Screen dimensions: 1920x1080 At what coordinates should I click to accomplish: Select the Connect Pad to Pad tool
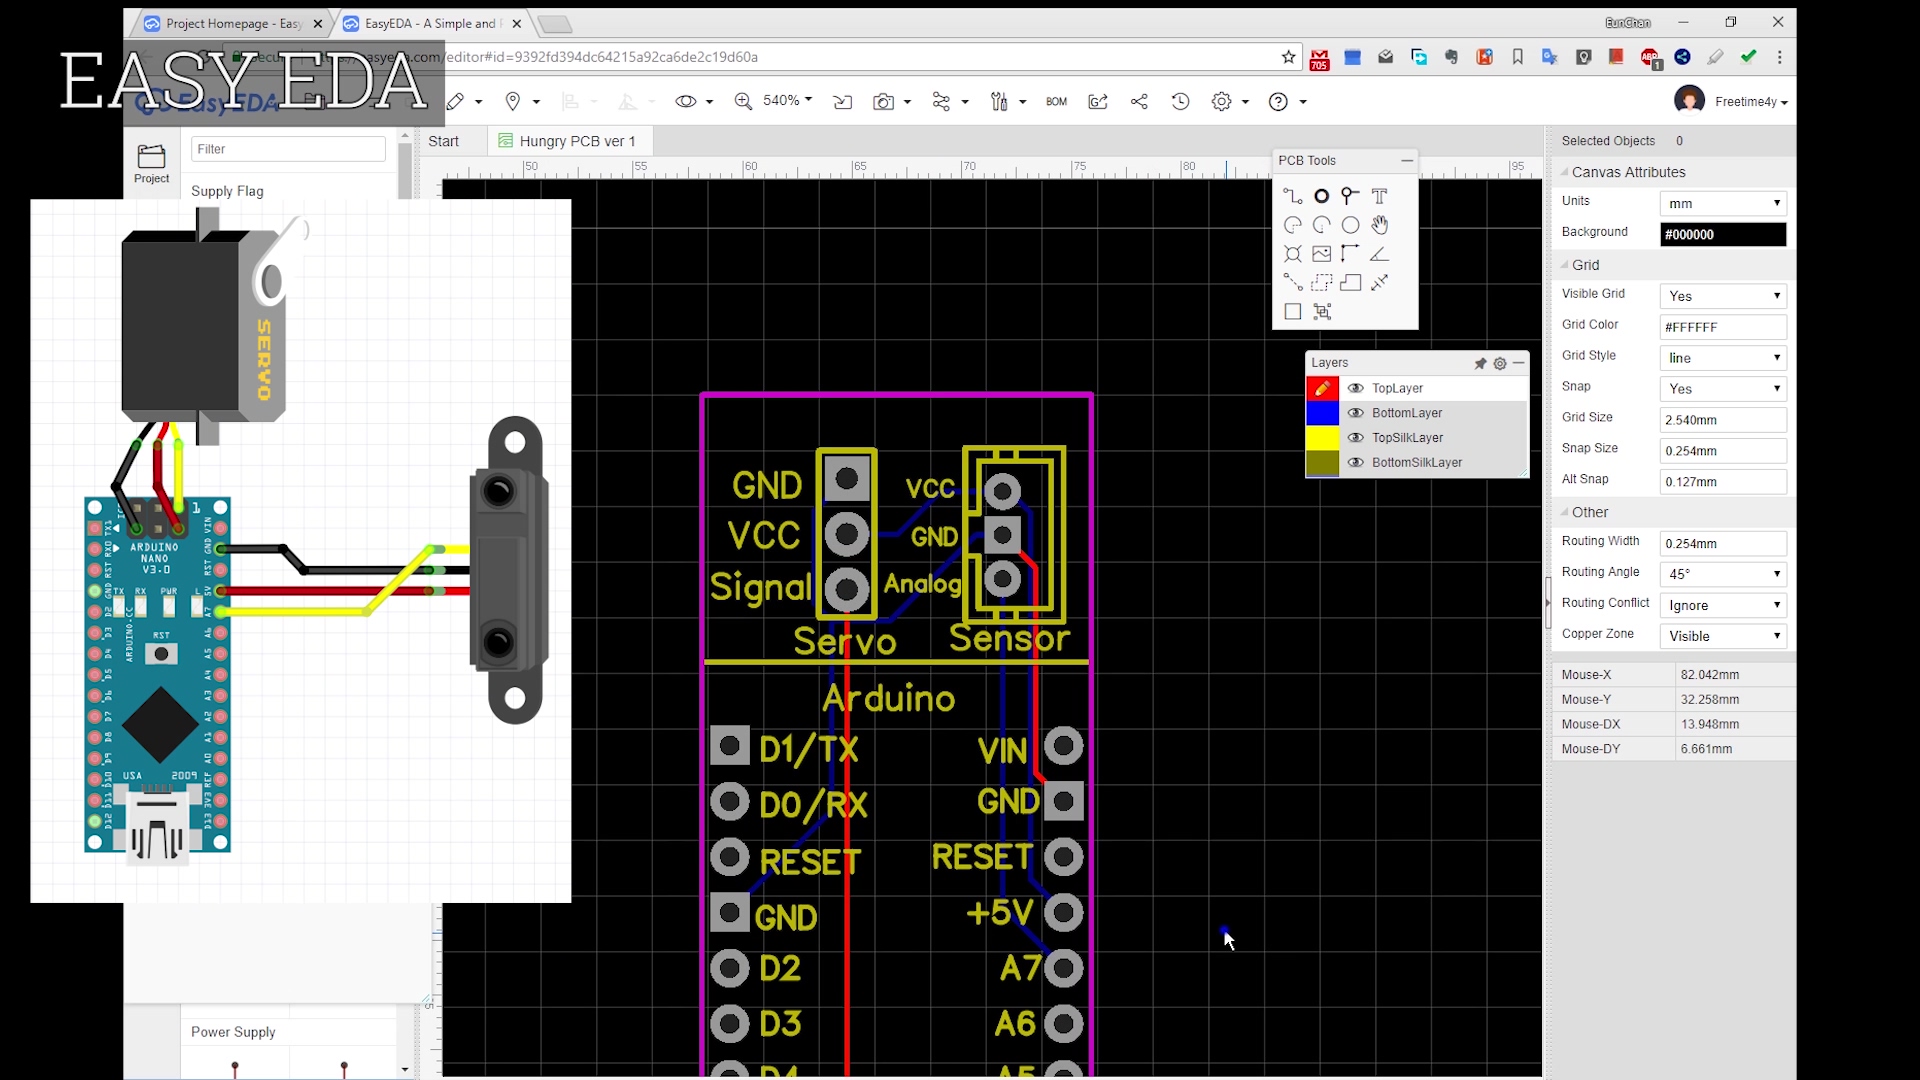[x=1292, y=283]
